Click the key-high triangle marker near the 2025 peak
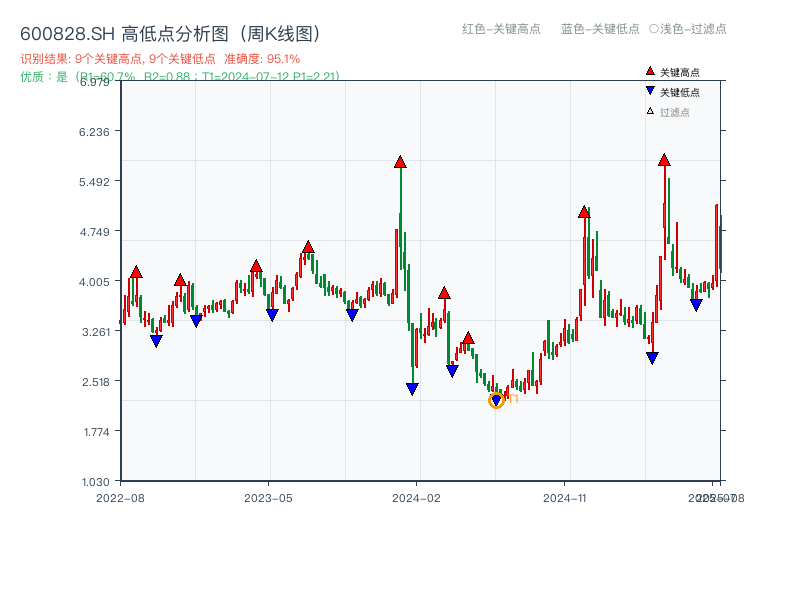The image size is (800, 600). pyautogui.click(x=663, y=158)
